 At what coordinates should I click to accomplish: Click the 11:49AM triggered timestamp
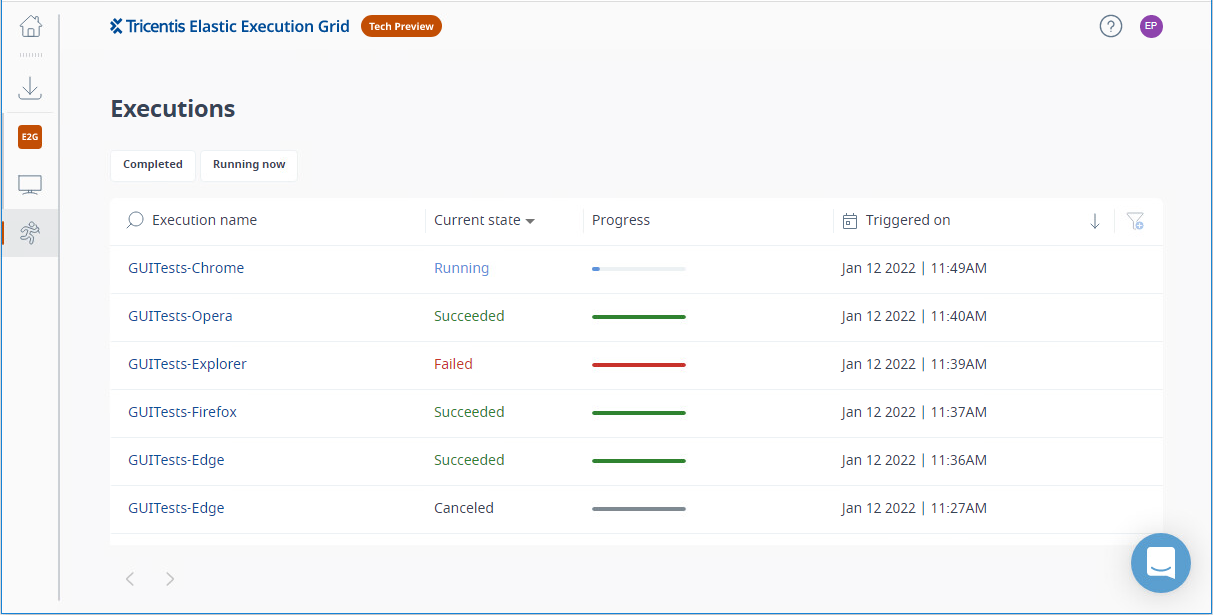(x=914, y=268)
